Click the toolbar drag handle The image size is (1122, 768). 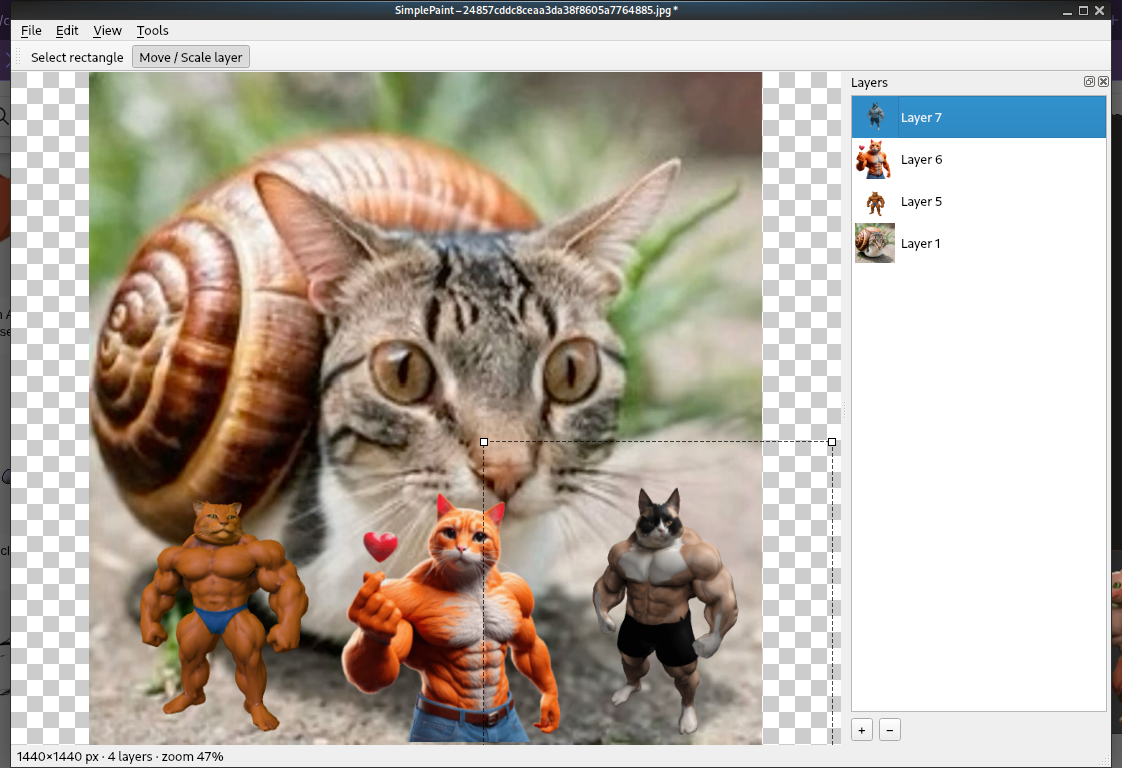click(x=19, y=57)
